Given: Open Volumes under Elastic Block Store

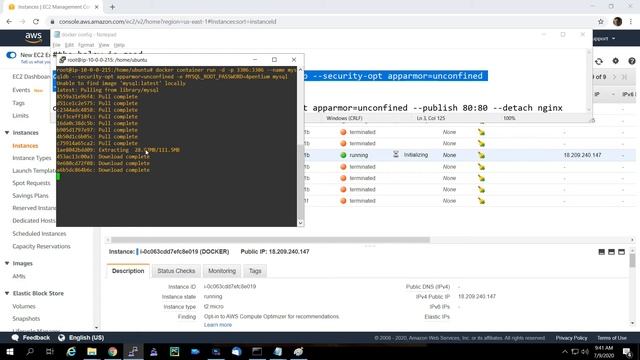Looking at the screenshot, I should (x=24, y=306).
